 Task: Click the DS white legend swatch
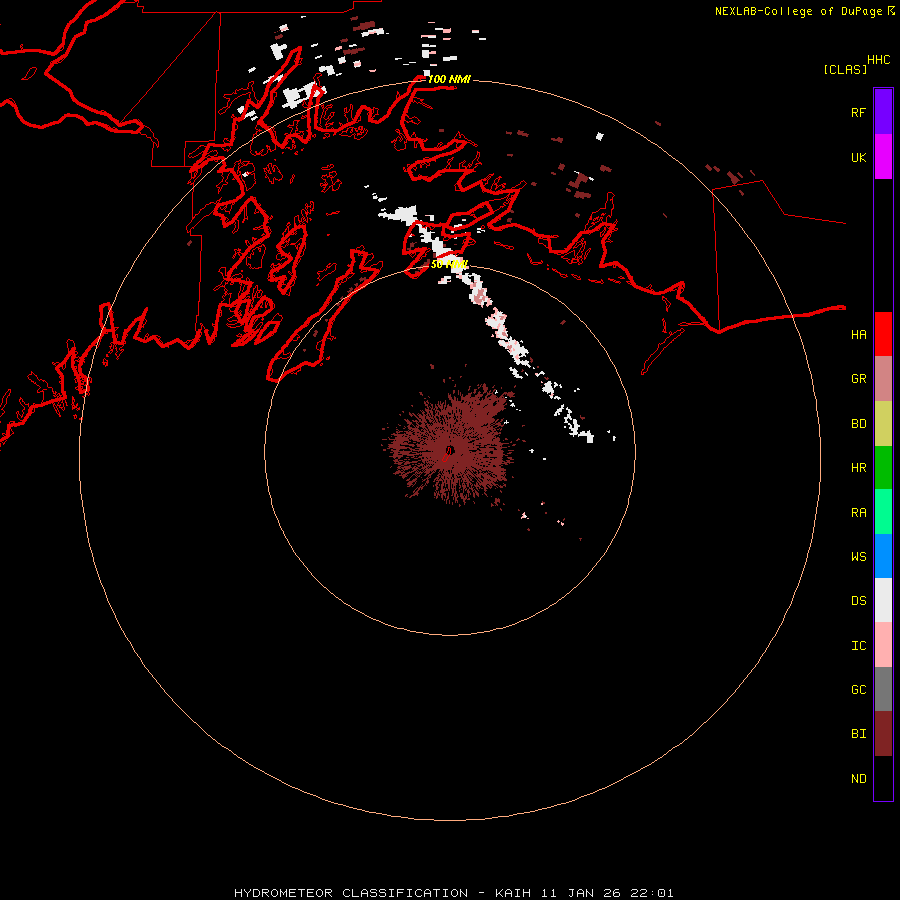tap(883, 600)
